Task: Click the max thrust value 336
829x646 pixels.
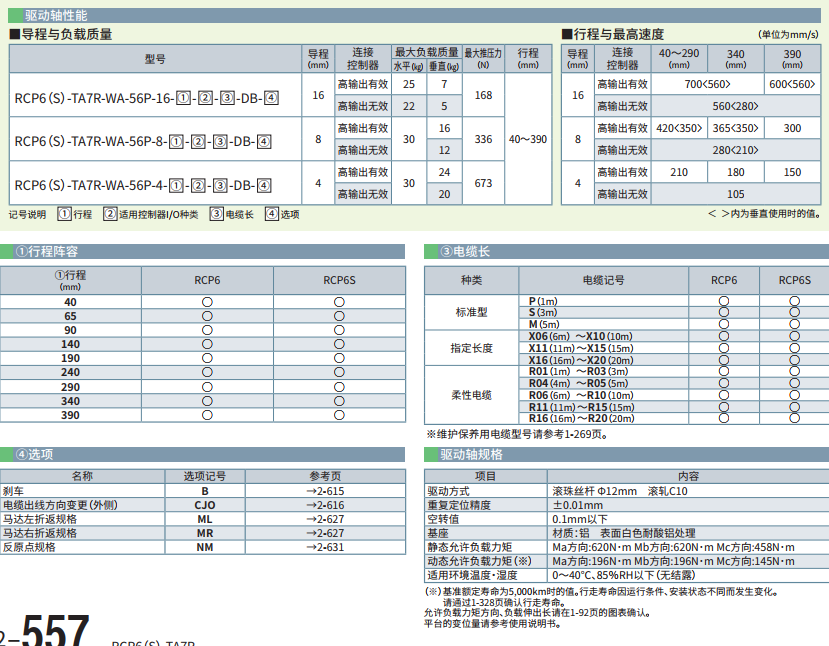Action: pos(483,139)
